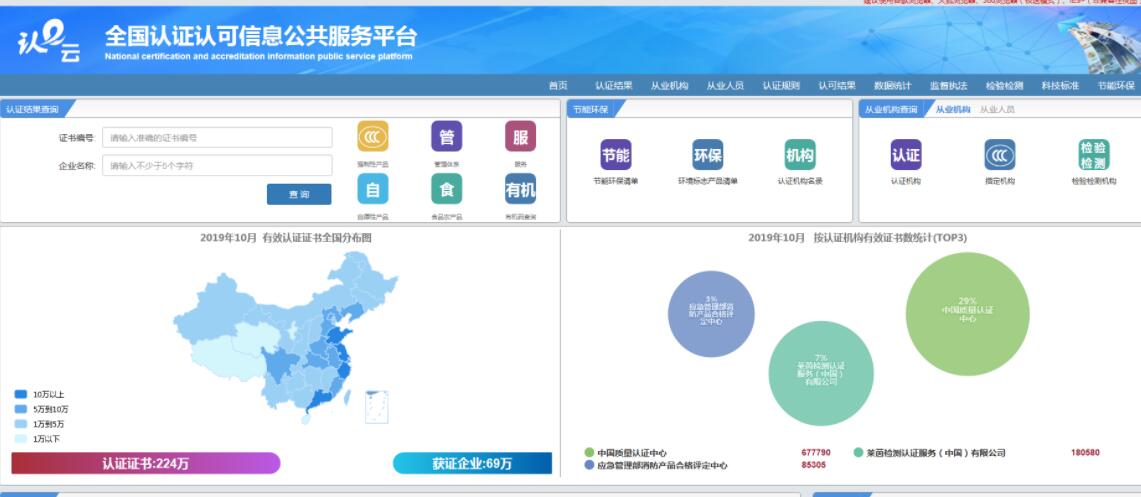Click the 29% 中国质量认证中心 green bubble
1141x497 pixels.
[x=967, y=308]
